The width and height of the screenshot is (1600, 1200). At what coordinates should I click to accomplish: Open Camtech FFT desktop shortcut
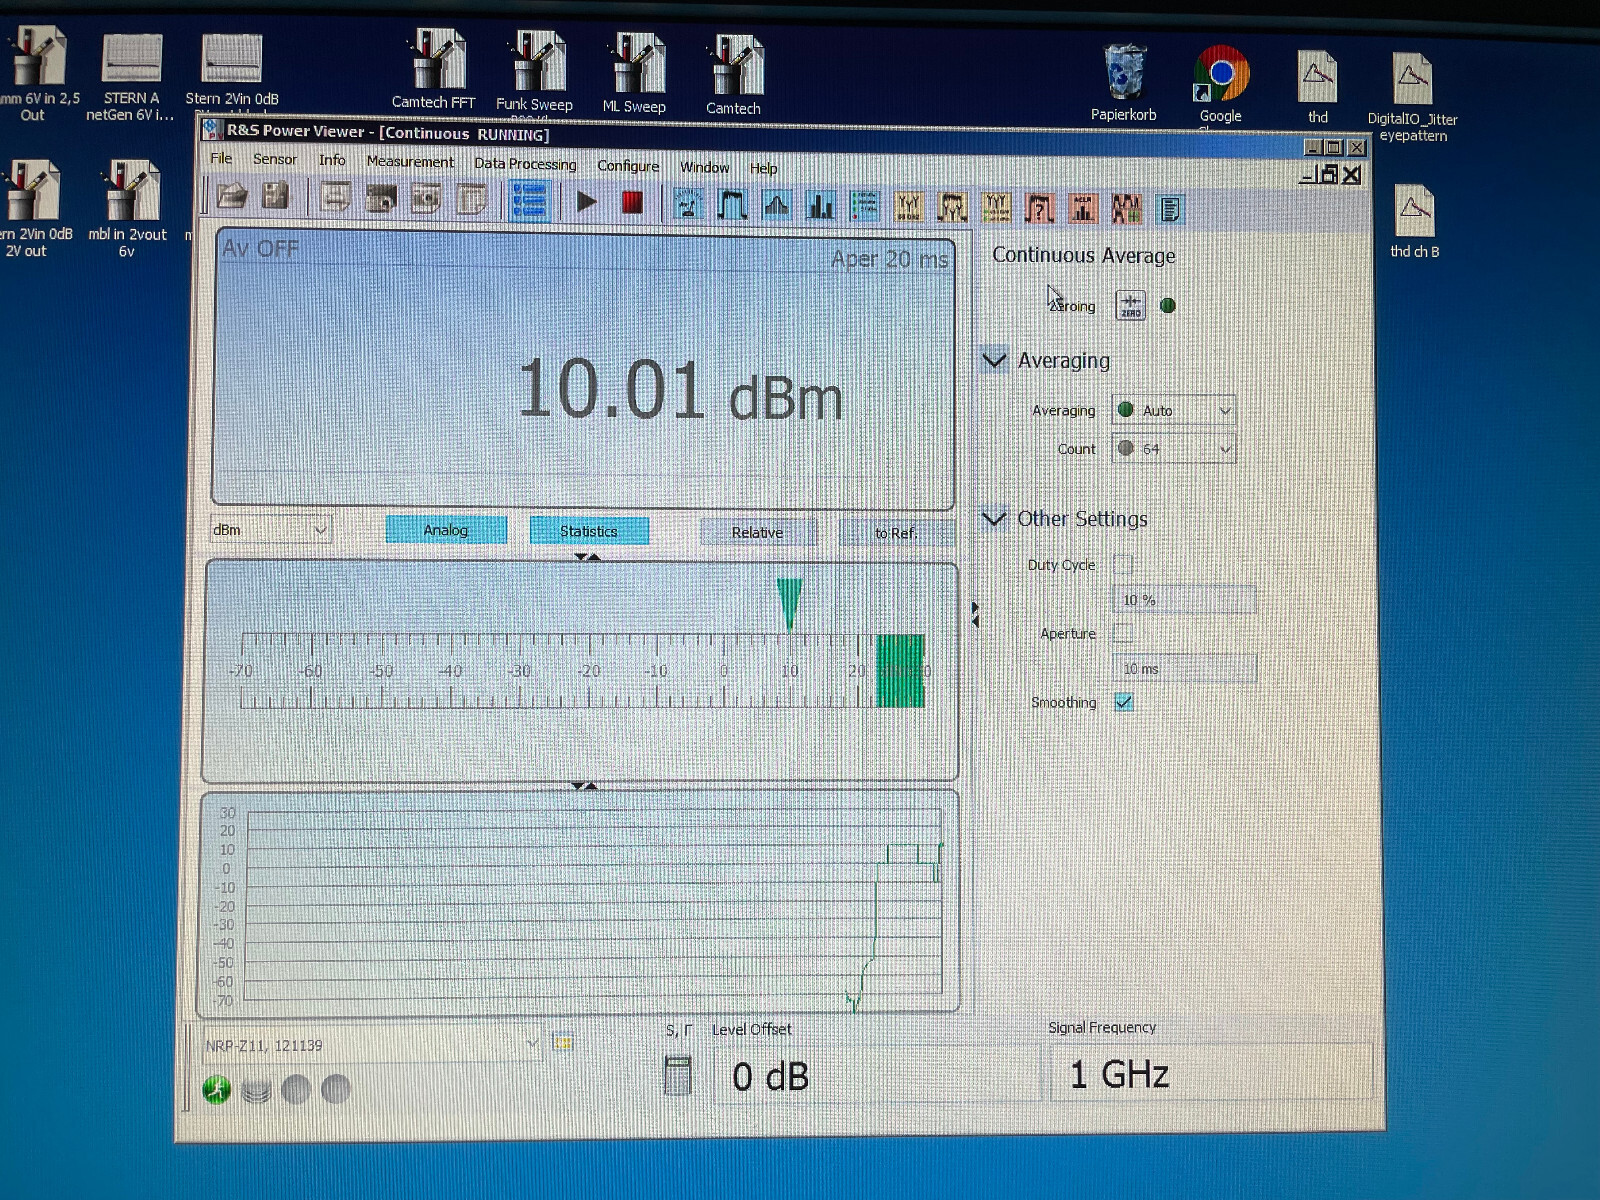pos(433,70)
